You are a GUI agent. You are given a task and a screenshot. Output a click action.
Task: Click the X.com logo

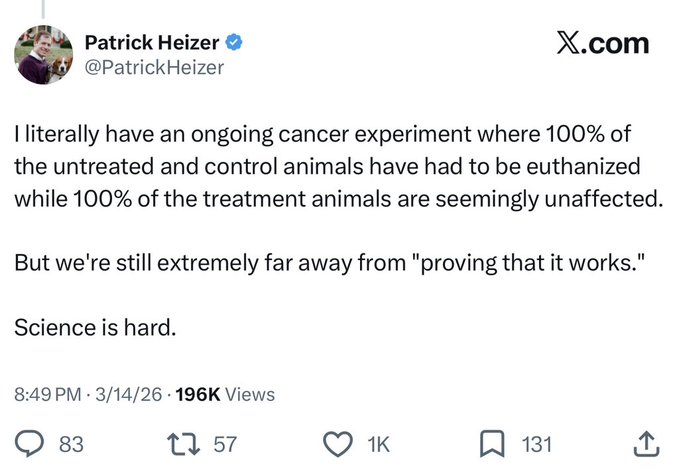coord(602,43)
